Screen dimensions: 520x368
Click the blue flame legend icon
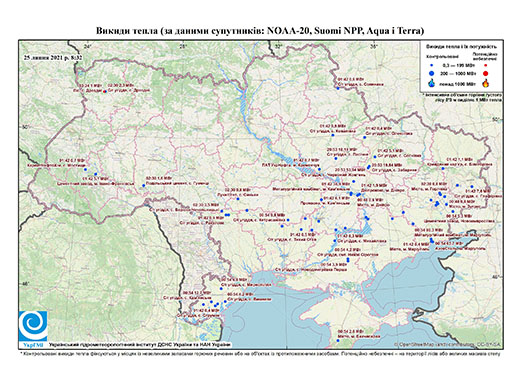(432, 83)
